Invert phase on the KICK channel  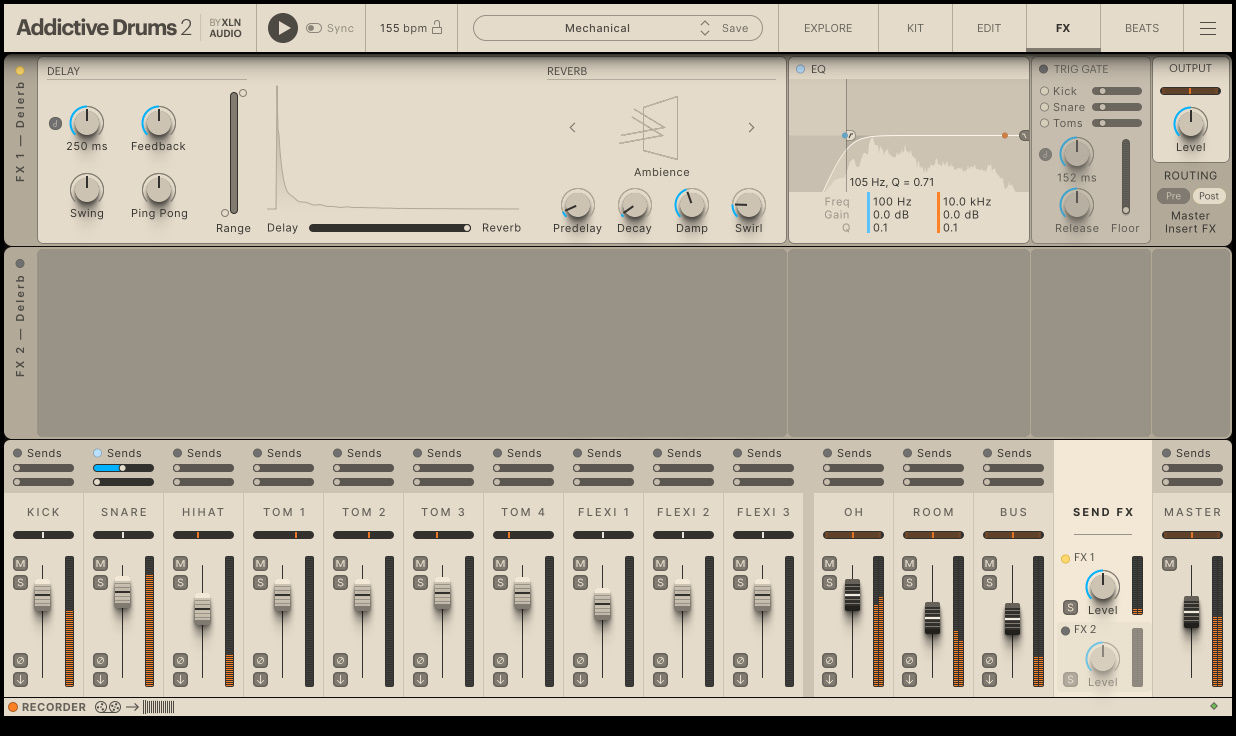pyautogui.click(x=20, y=661)
